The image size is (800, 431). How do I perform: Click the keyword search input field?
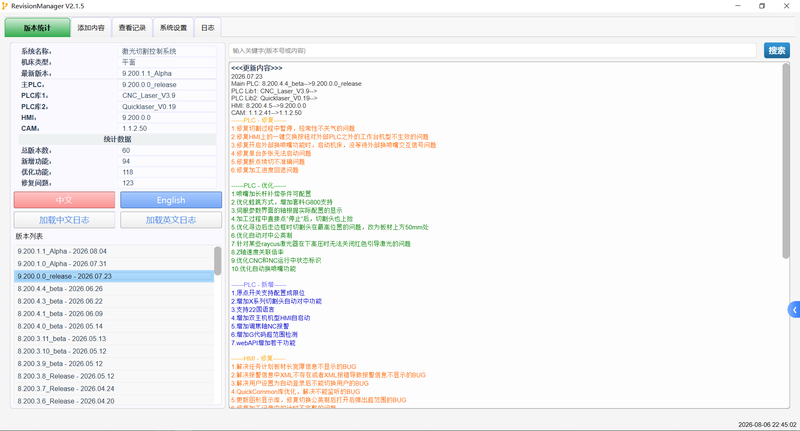pos(492,50)
